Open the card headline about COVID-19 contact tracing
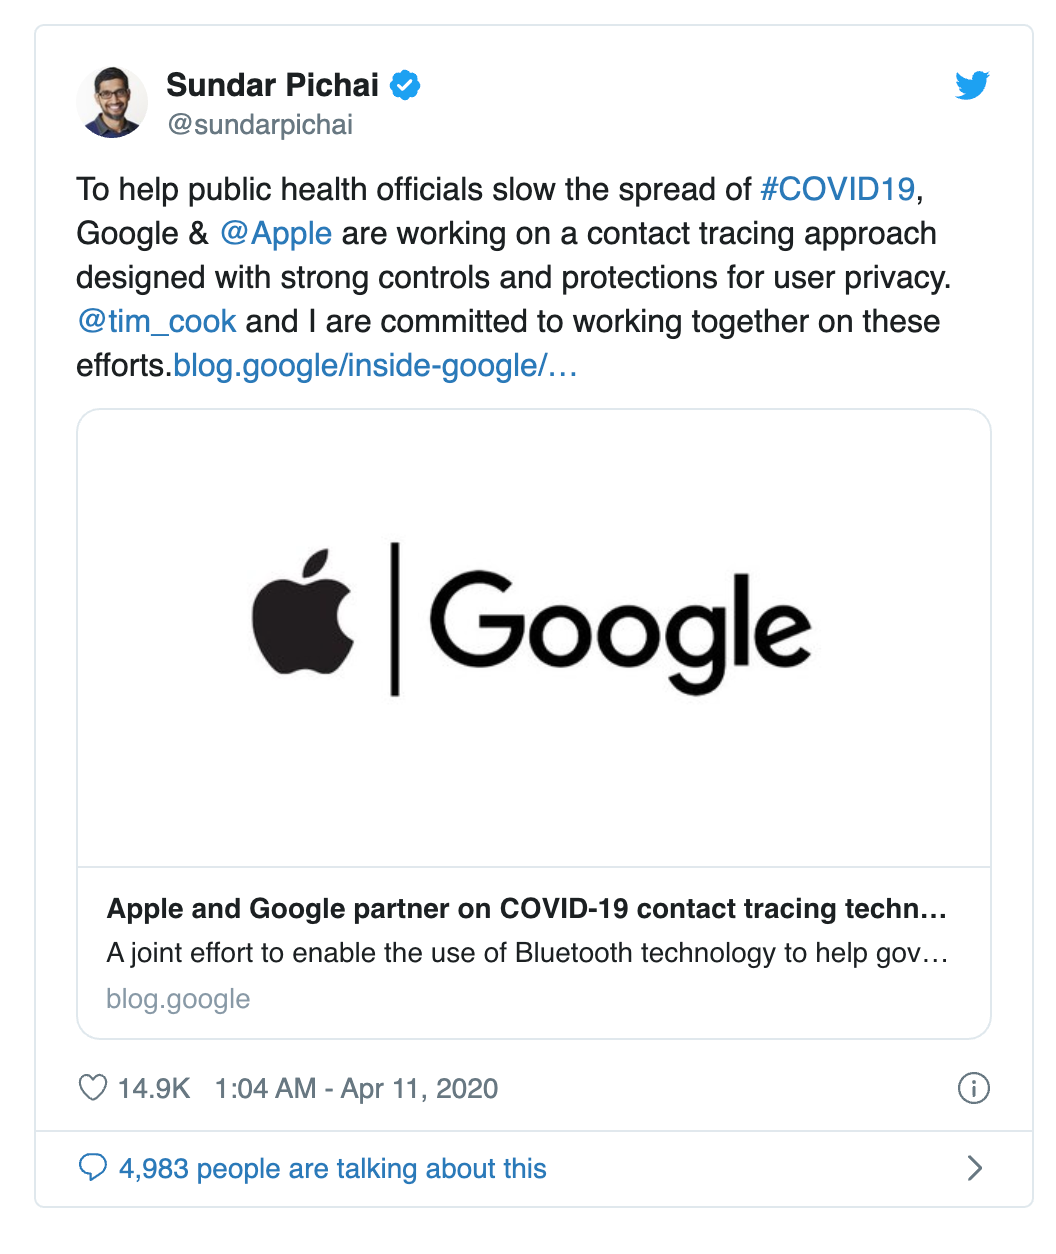Image resolution: width=1056 pixels, height=1254 pixels. [x=526, y=909]
